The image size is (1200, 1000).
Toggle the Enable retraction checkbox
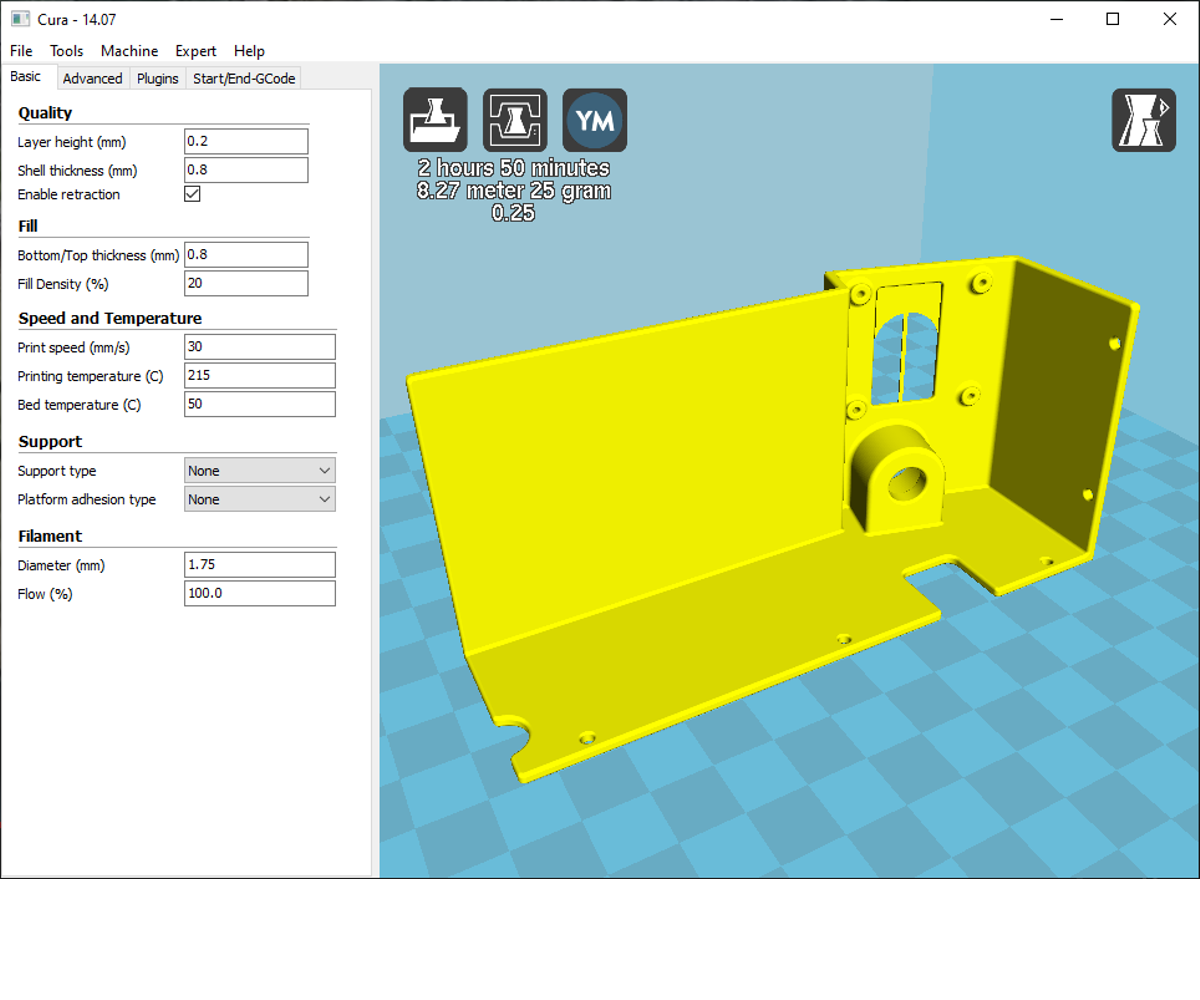193,194
